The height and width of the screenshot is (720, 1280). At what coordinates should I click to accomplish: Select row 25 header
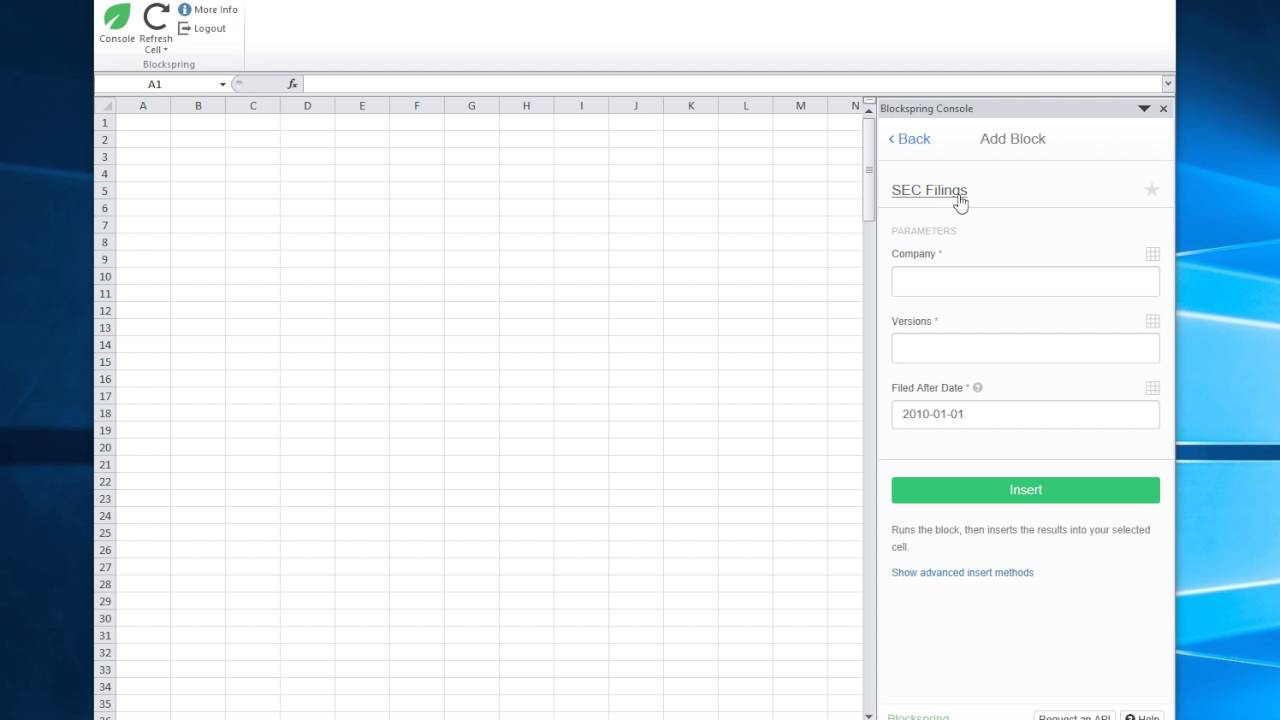click(x=105, y=533)
